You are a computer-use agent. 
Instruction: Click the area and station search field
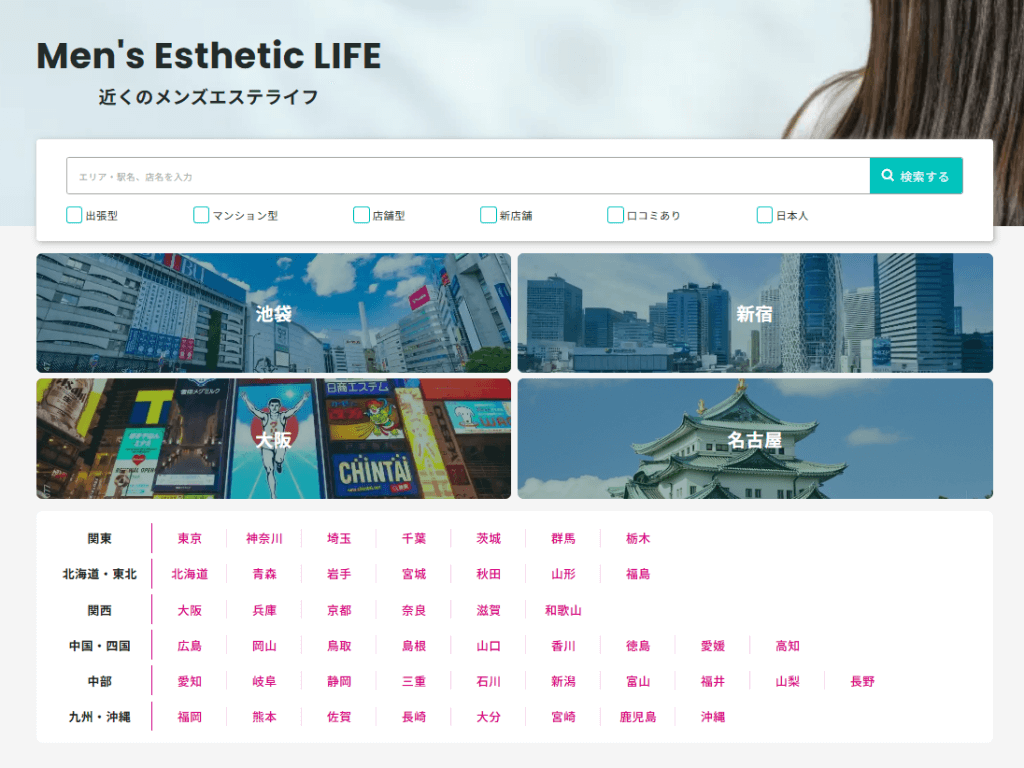coord(467,176)
